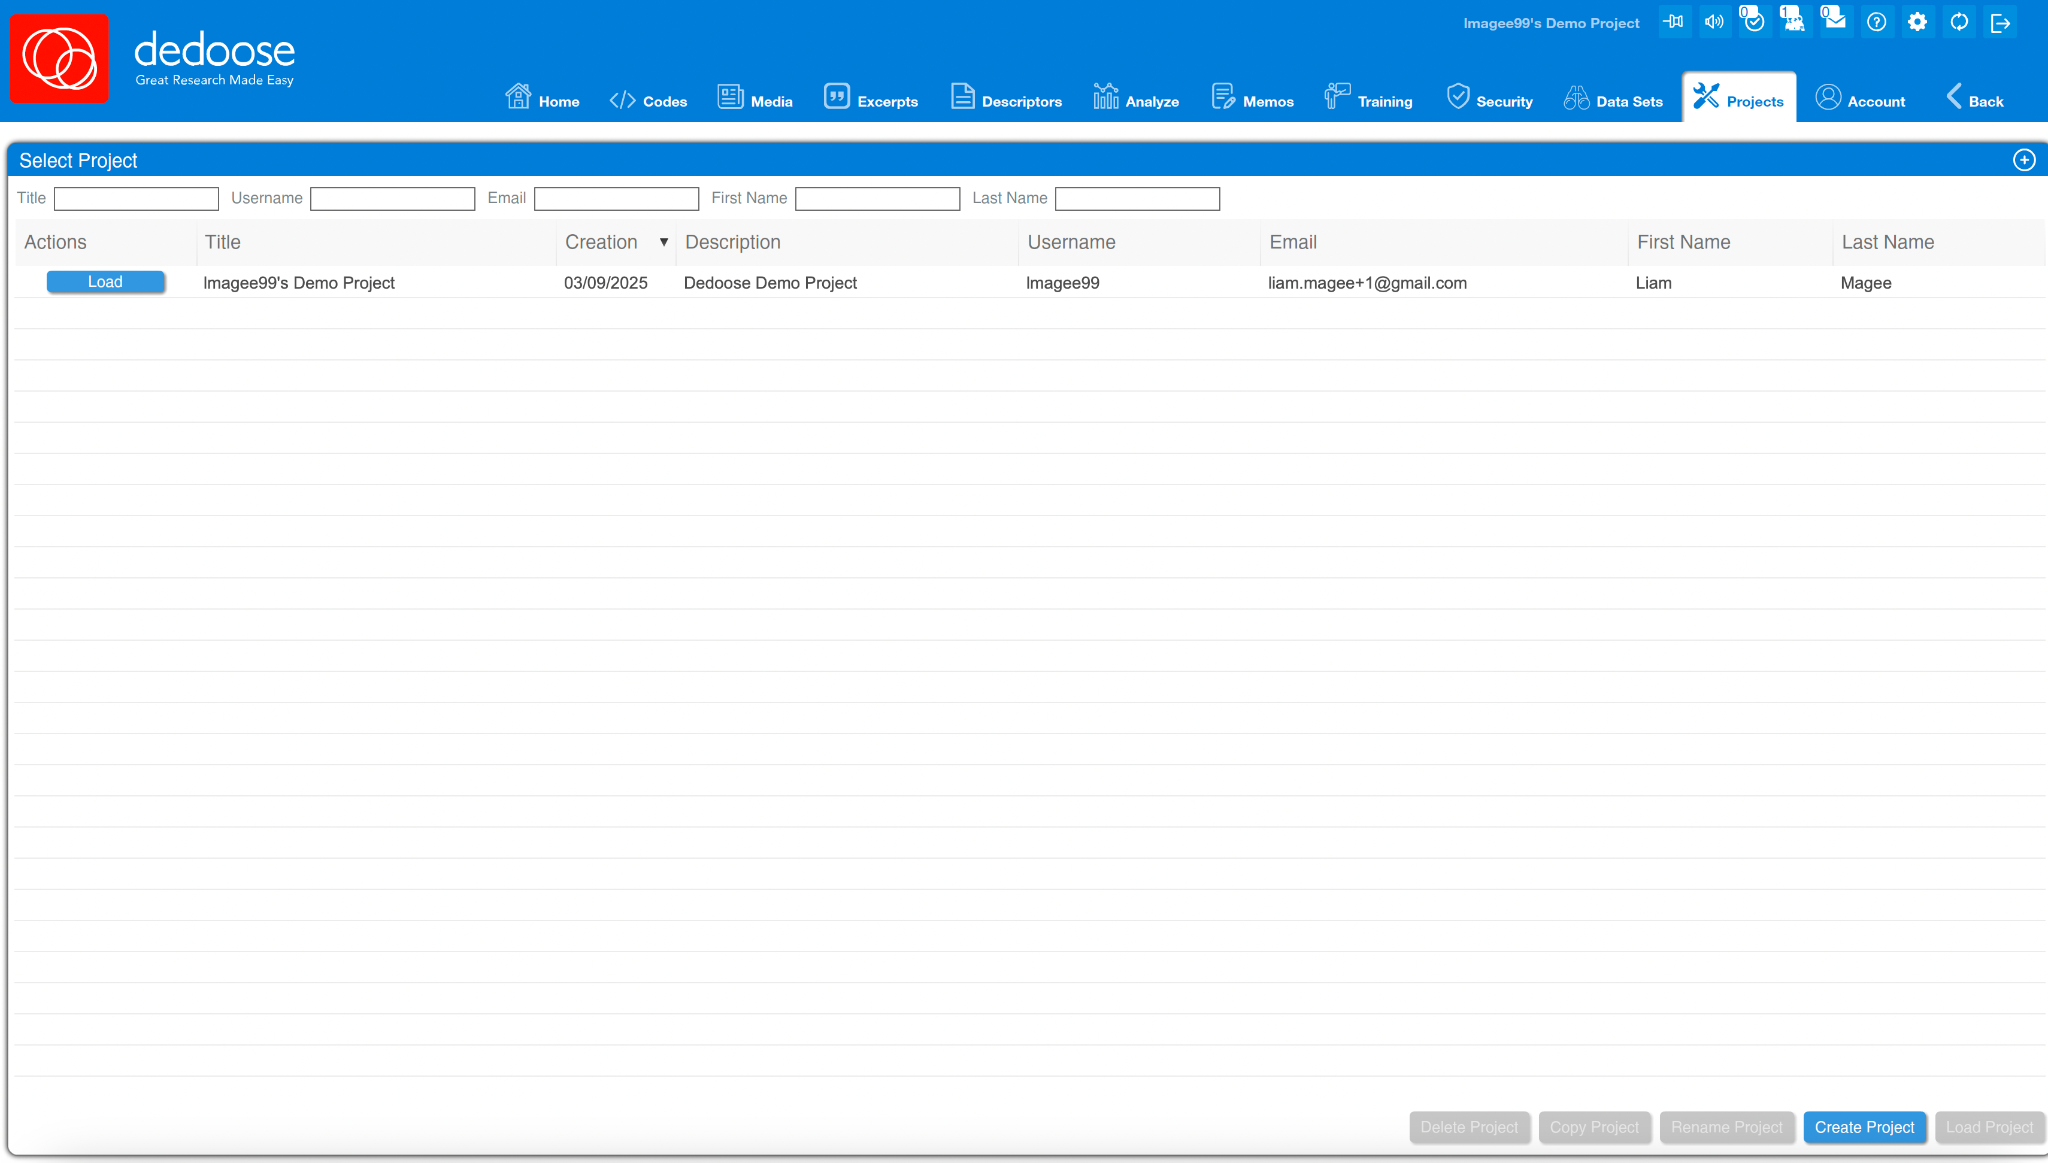
Task: Click the Select Project panel title
Action: point(78,161)
